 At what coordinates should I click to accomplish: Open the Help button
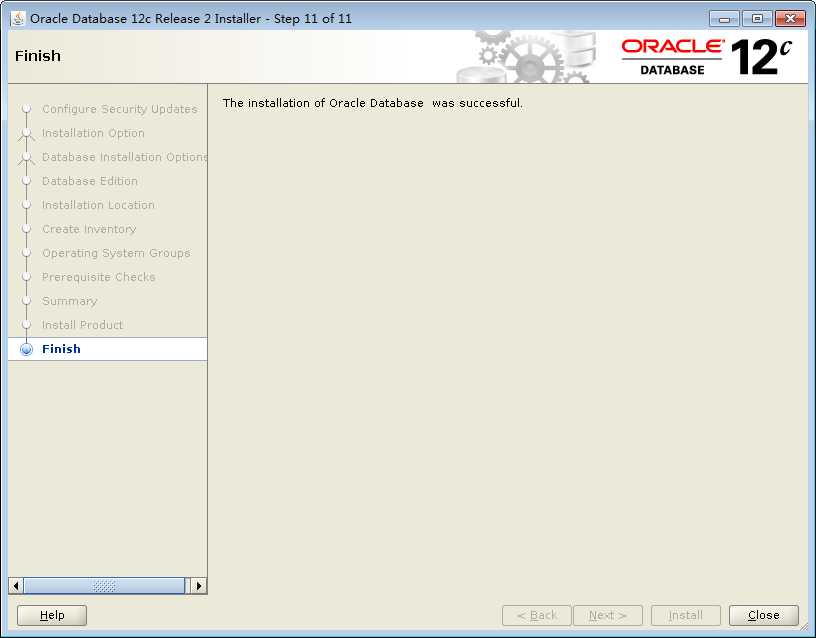[x=52, y=615]
